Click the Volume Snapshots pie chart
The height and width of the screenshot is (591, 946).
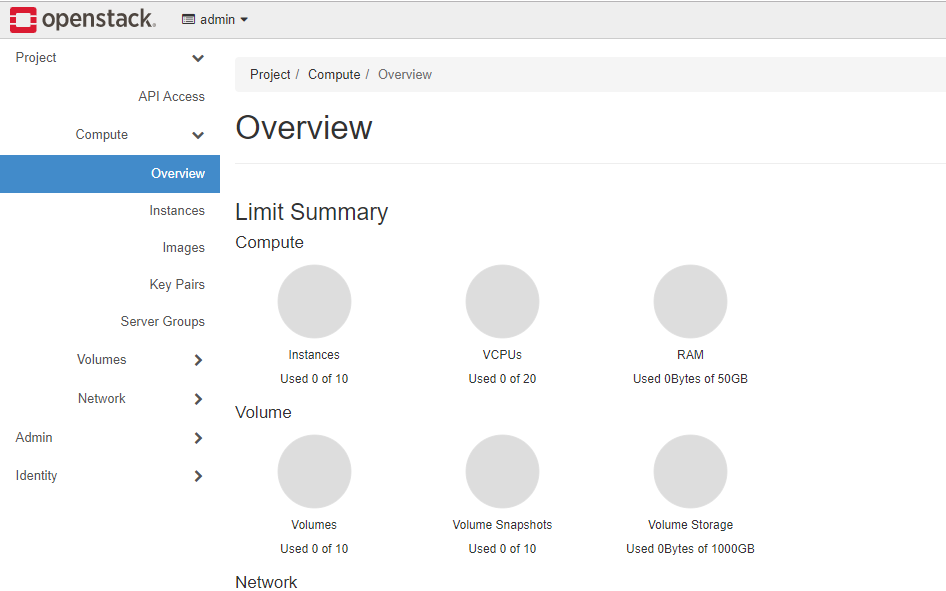(x=502, y=471)
